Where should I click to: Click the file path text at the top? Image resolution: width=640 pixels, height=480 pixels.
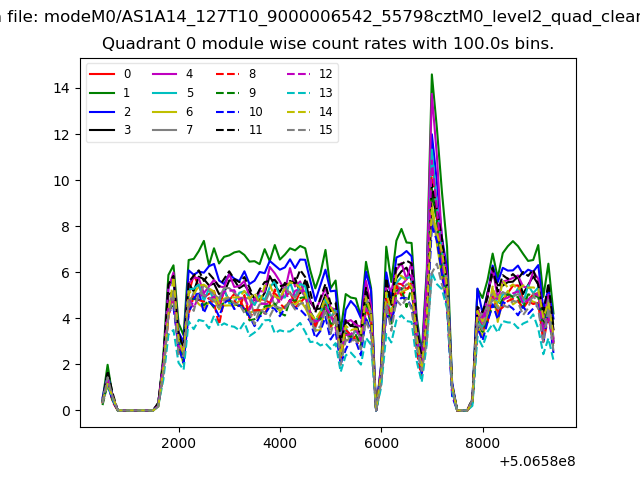pyautogui.click(x=320, y=16)
